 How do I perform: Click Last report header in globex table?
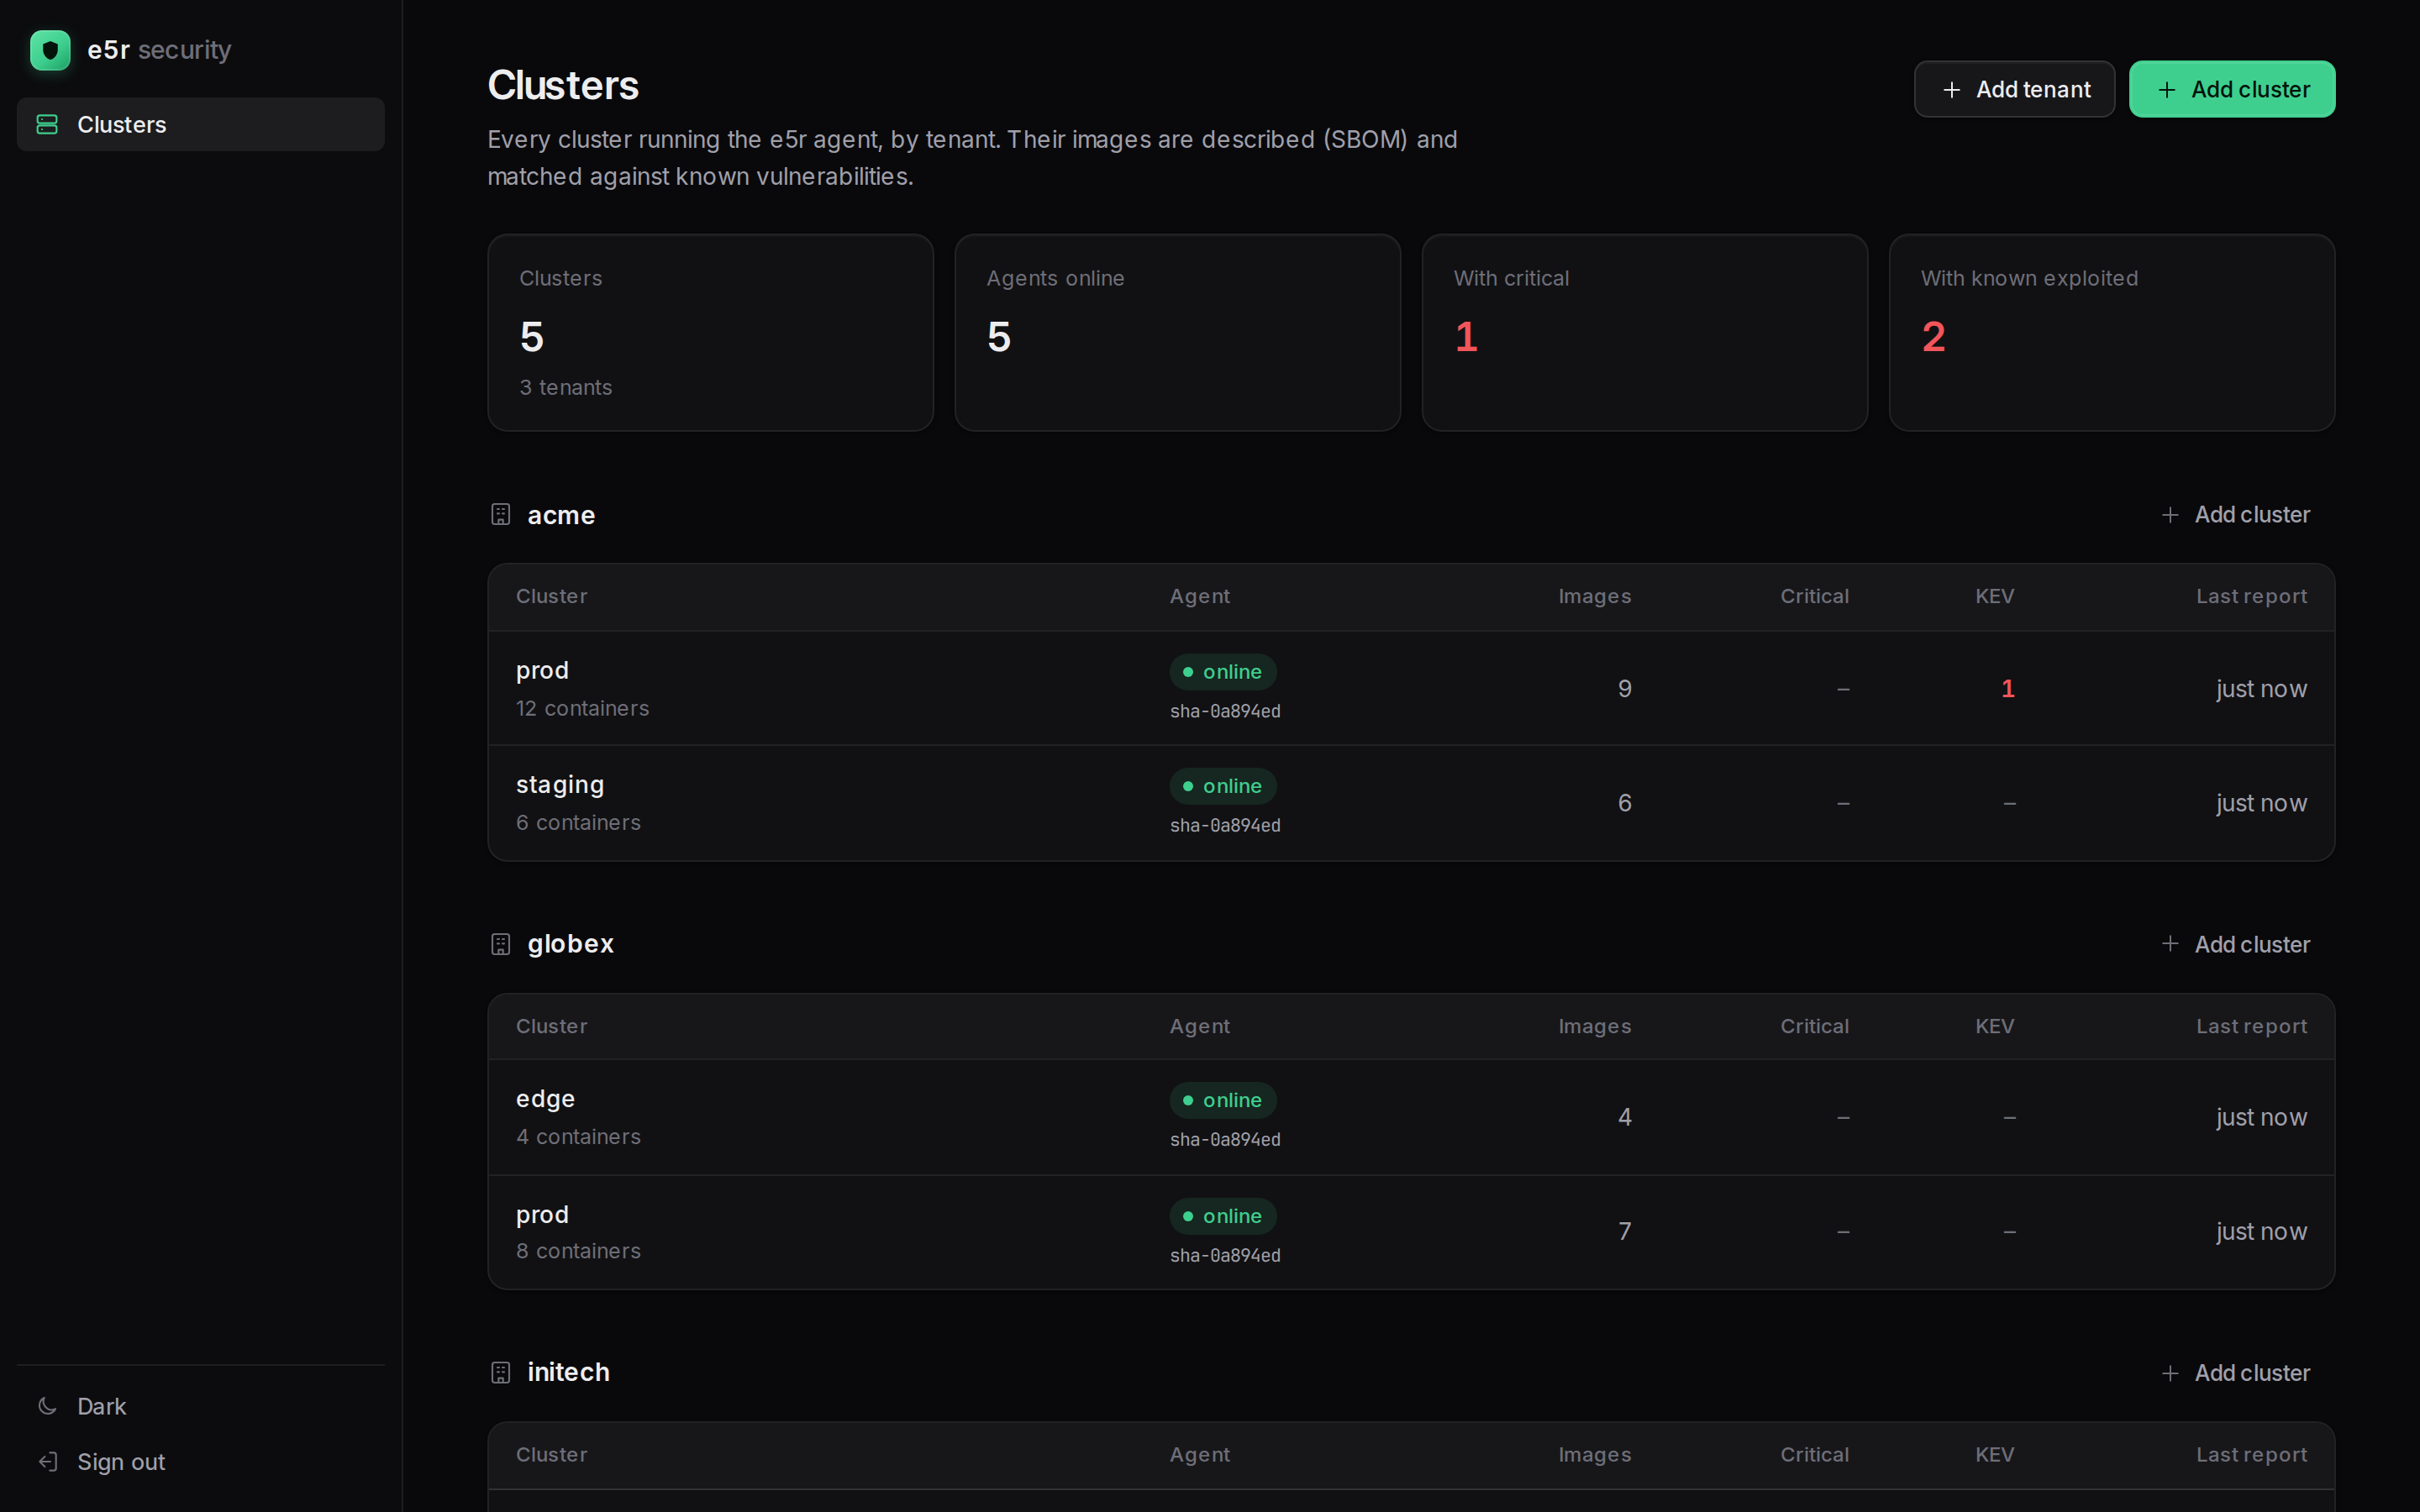pos(2251,1026)
